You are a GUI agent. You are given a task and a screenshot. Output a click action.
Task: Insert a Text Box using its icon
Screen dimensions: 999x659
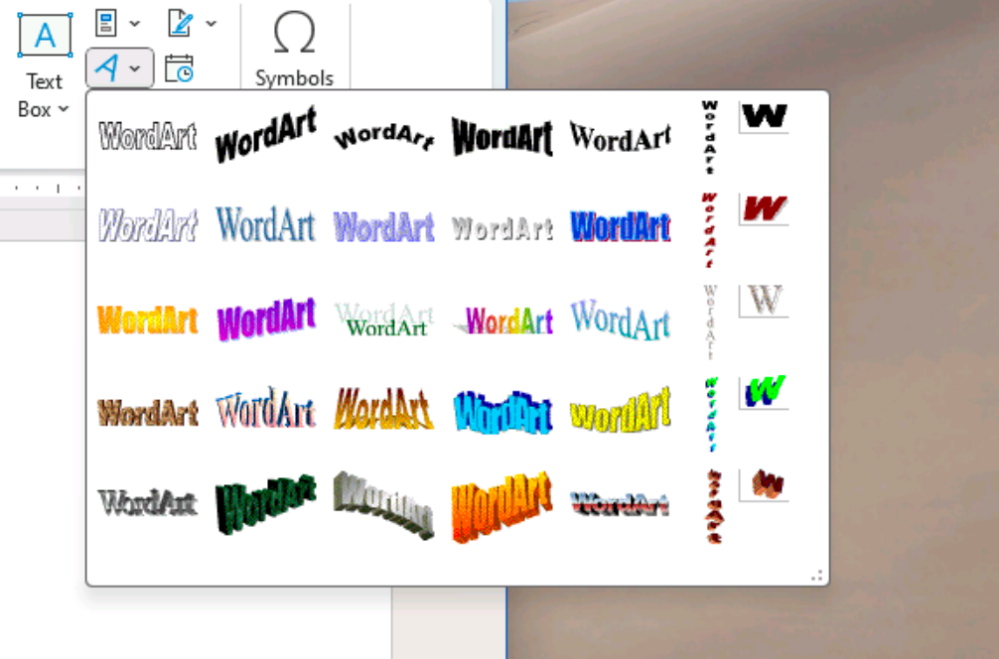43,35
